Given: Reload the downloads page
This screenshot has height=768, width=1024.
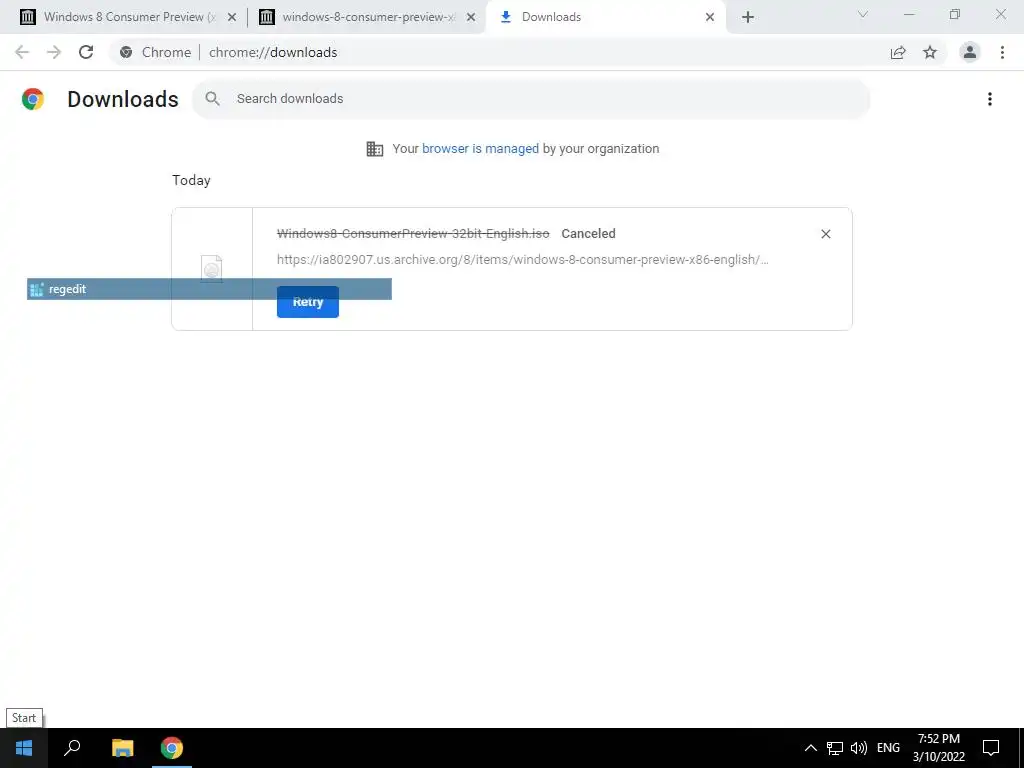Looking at the screenshot, I should click(86, 52).
